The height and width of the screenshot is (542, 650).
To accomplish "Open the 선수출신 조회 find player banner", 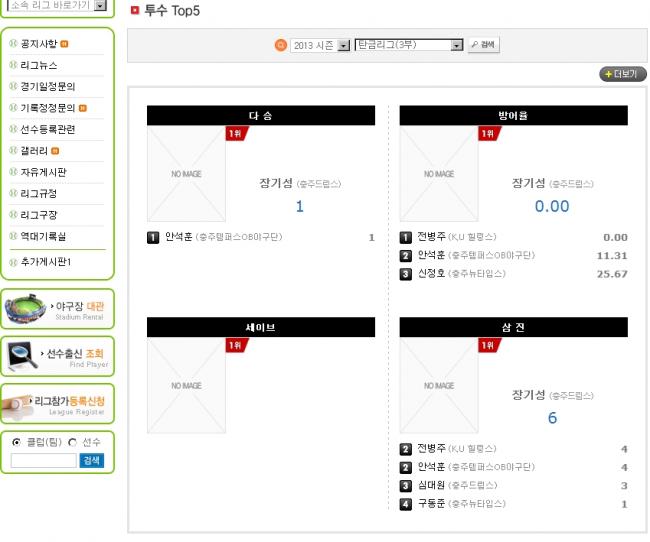I will click(x=57, y=356).
